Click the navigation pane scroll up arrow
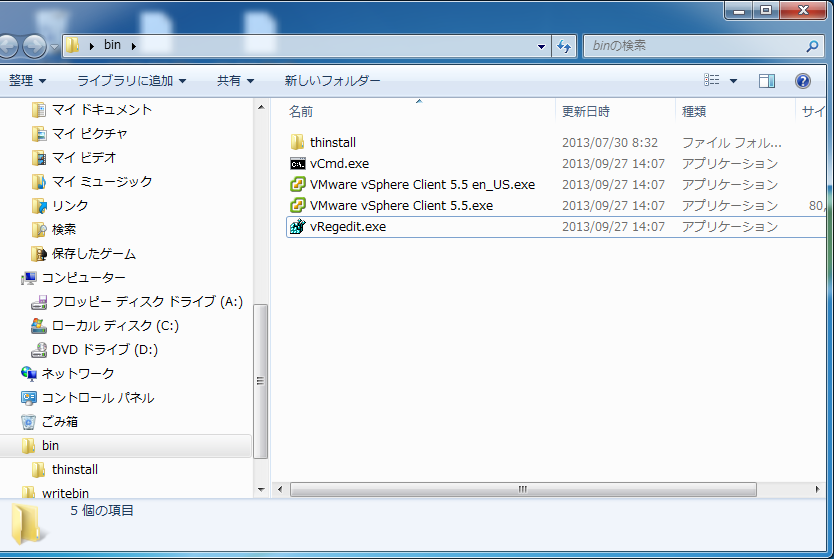Screen dimensions: 834x559 tap(261, 107)
